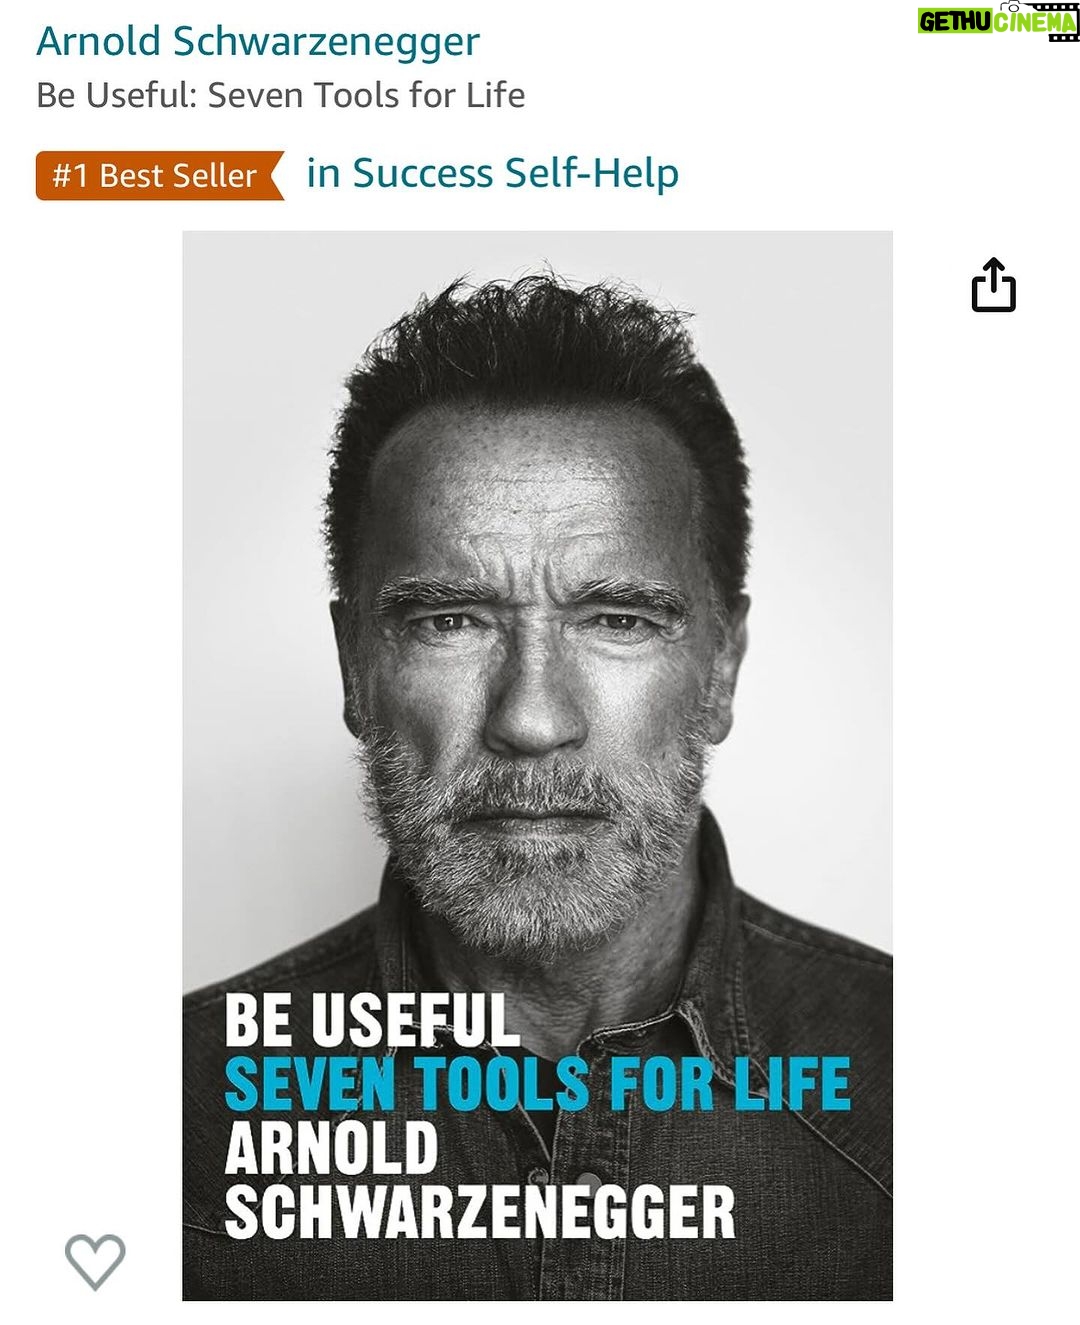Click the #1 Best Seller badge

coord(160,175)
